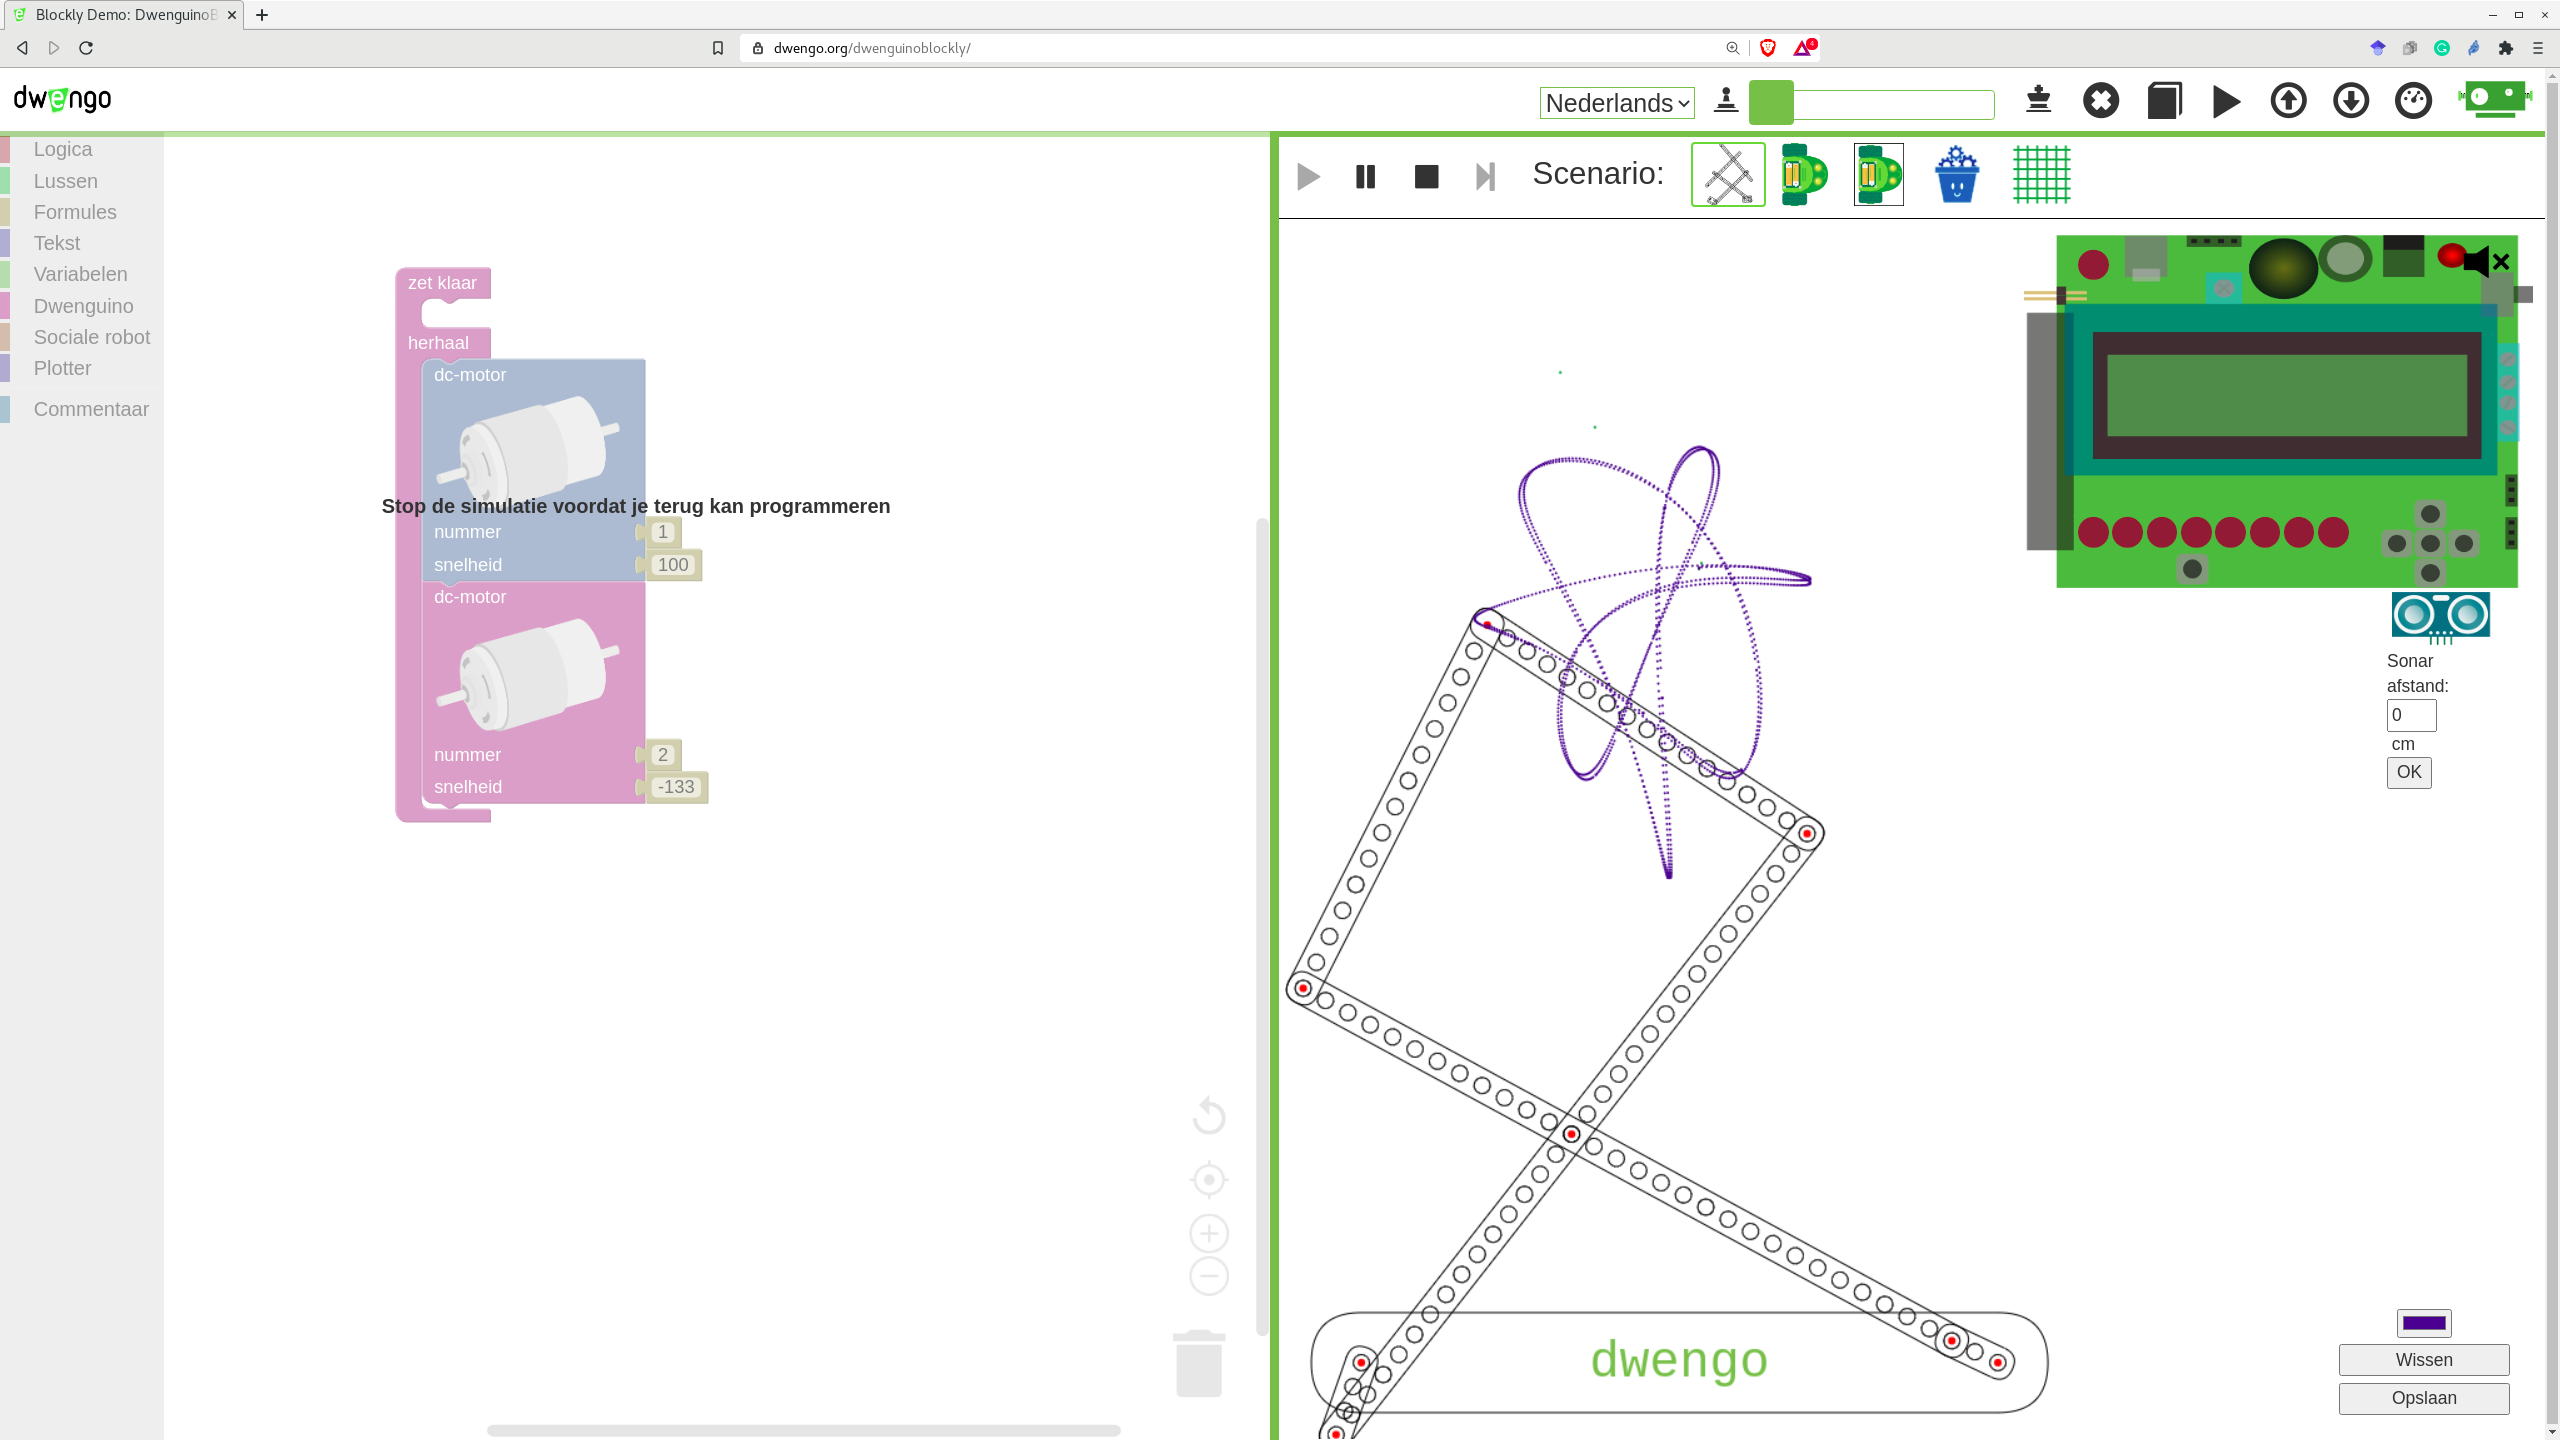
Task: Select the blue social robot scenario
Action: 1956,175
